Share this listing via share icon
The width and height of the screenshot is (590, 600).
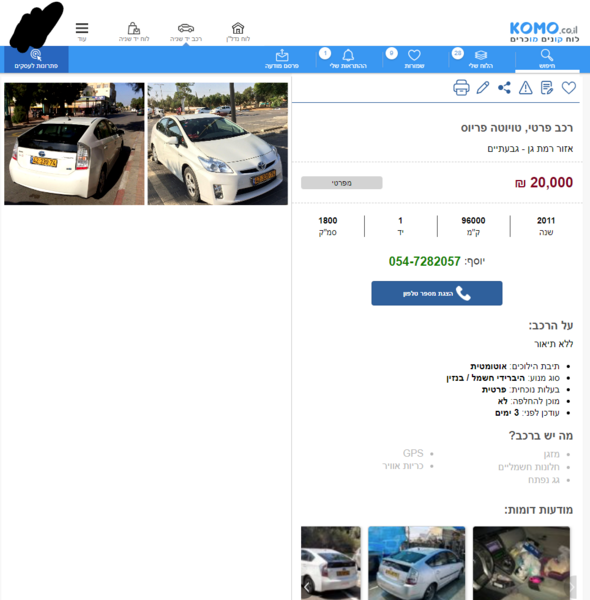[504, 88]
